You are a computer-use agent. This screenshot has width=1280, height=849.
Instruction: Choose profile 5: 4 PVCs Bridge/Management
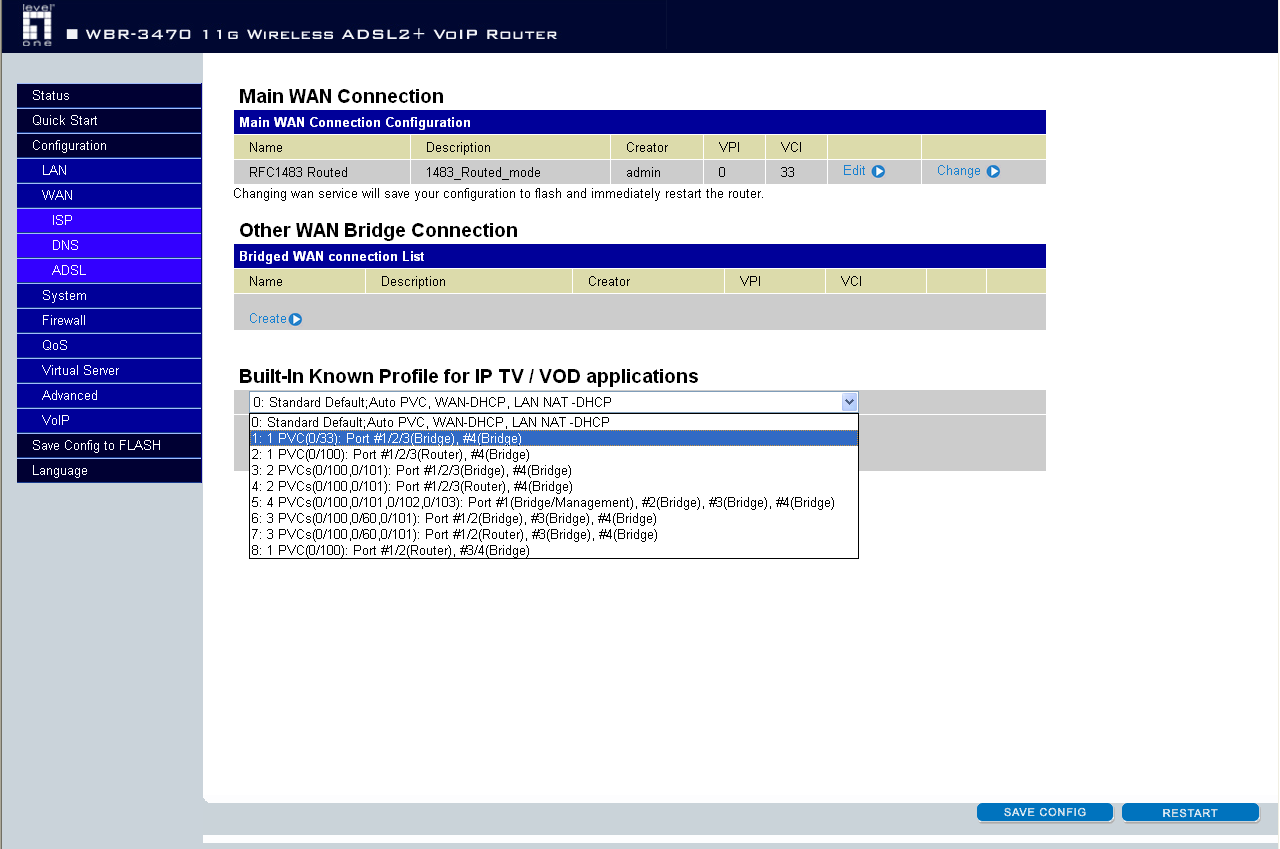tap(554, 502)
